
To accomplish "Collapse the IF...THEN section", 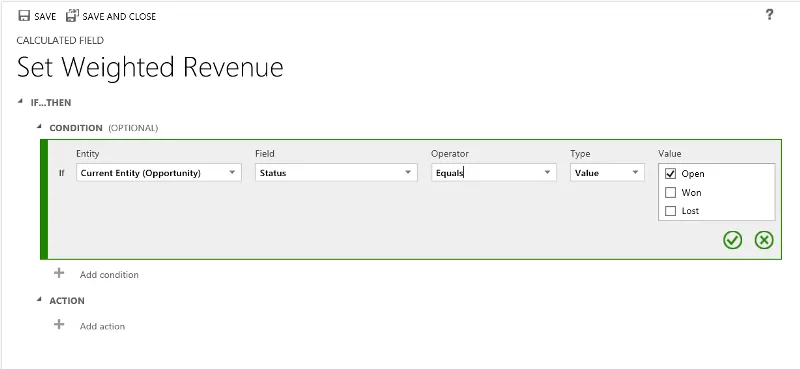I will pos(20,102).
